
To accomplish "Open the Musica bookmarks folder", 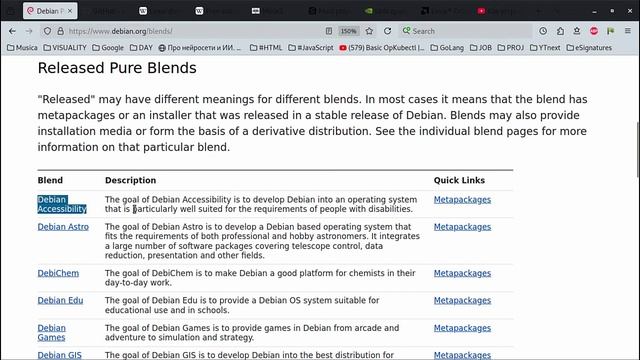I will [x=22, y=48].
